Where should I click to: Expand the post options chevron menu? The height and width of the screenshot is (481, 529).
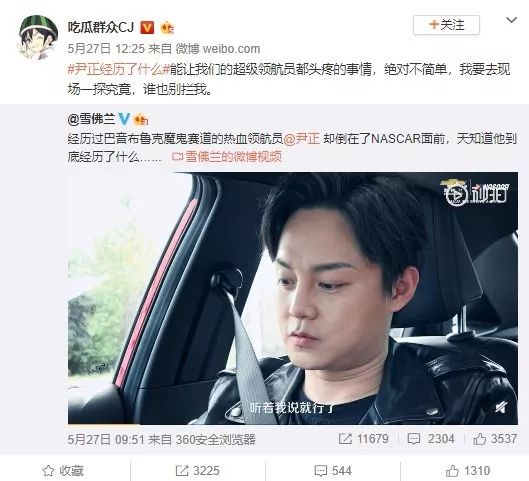pos(511,20)
